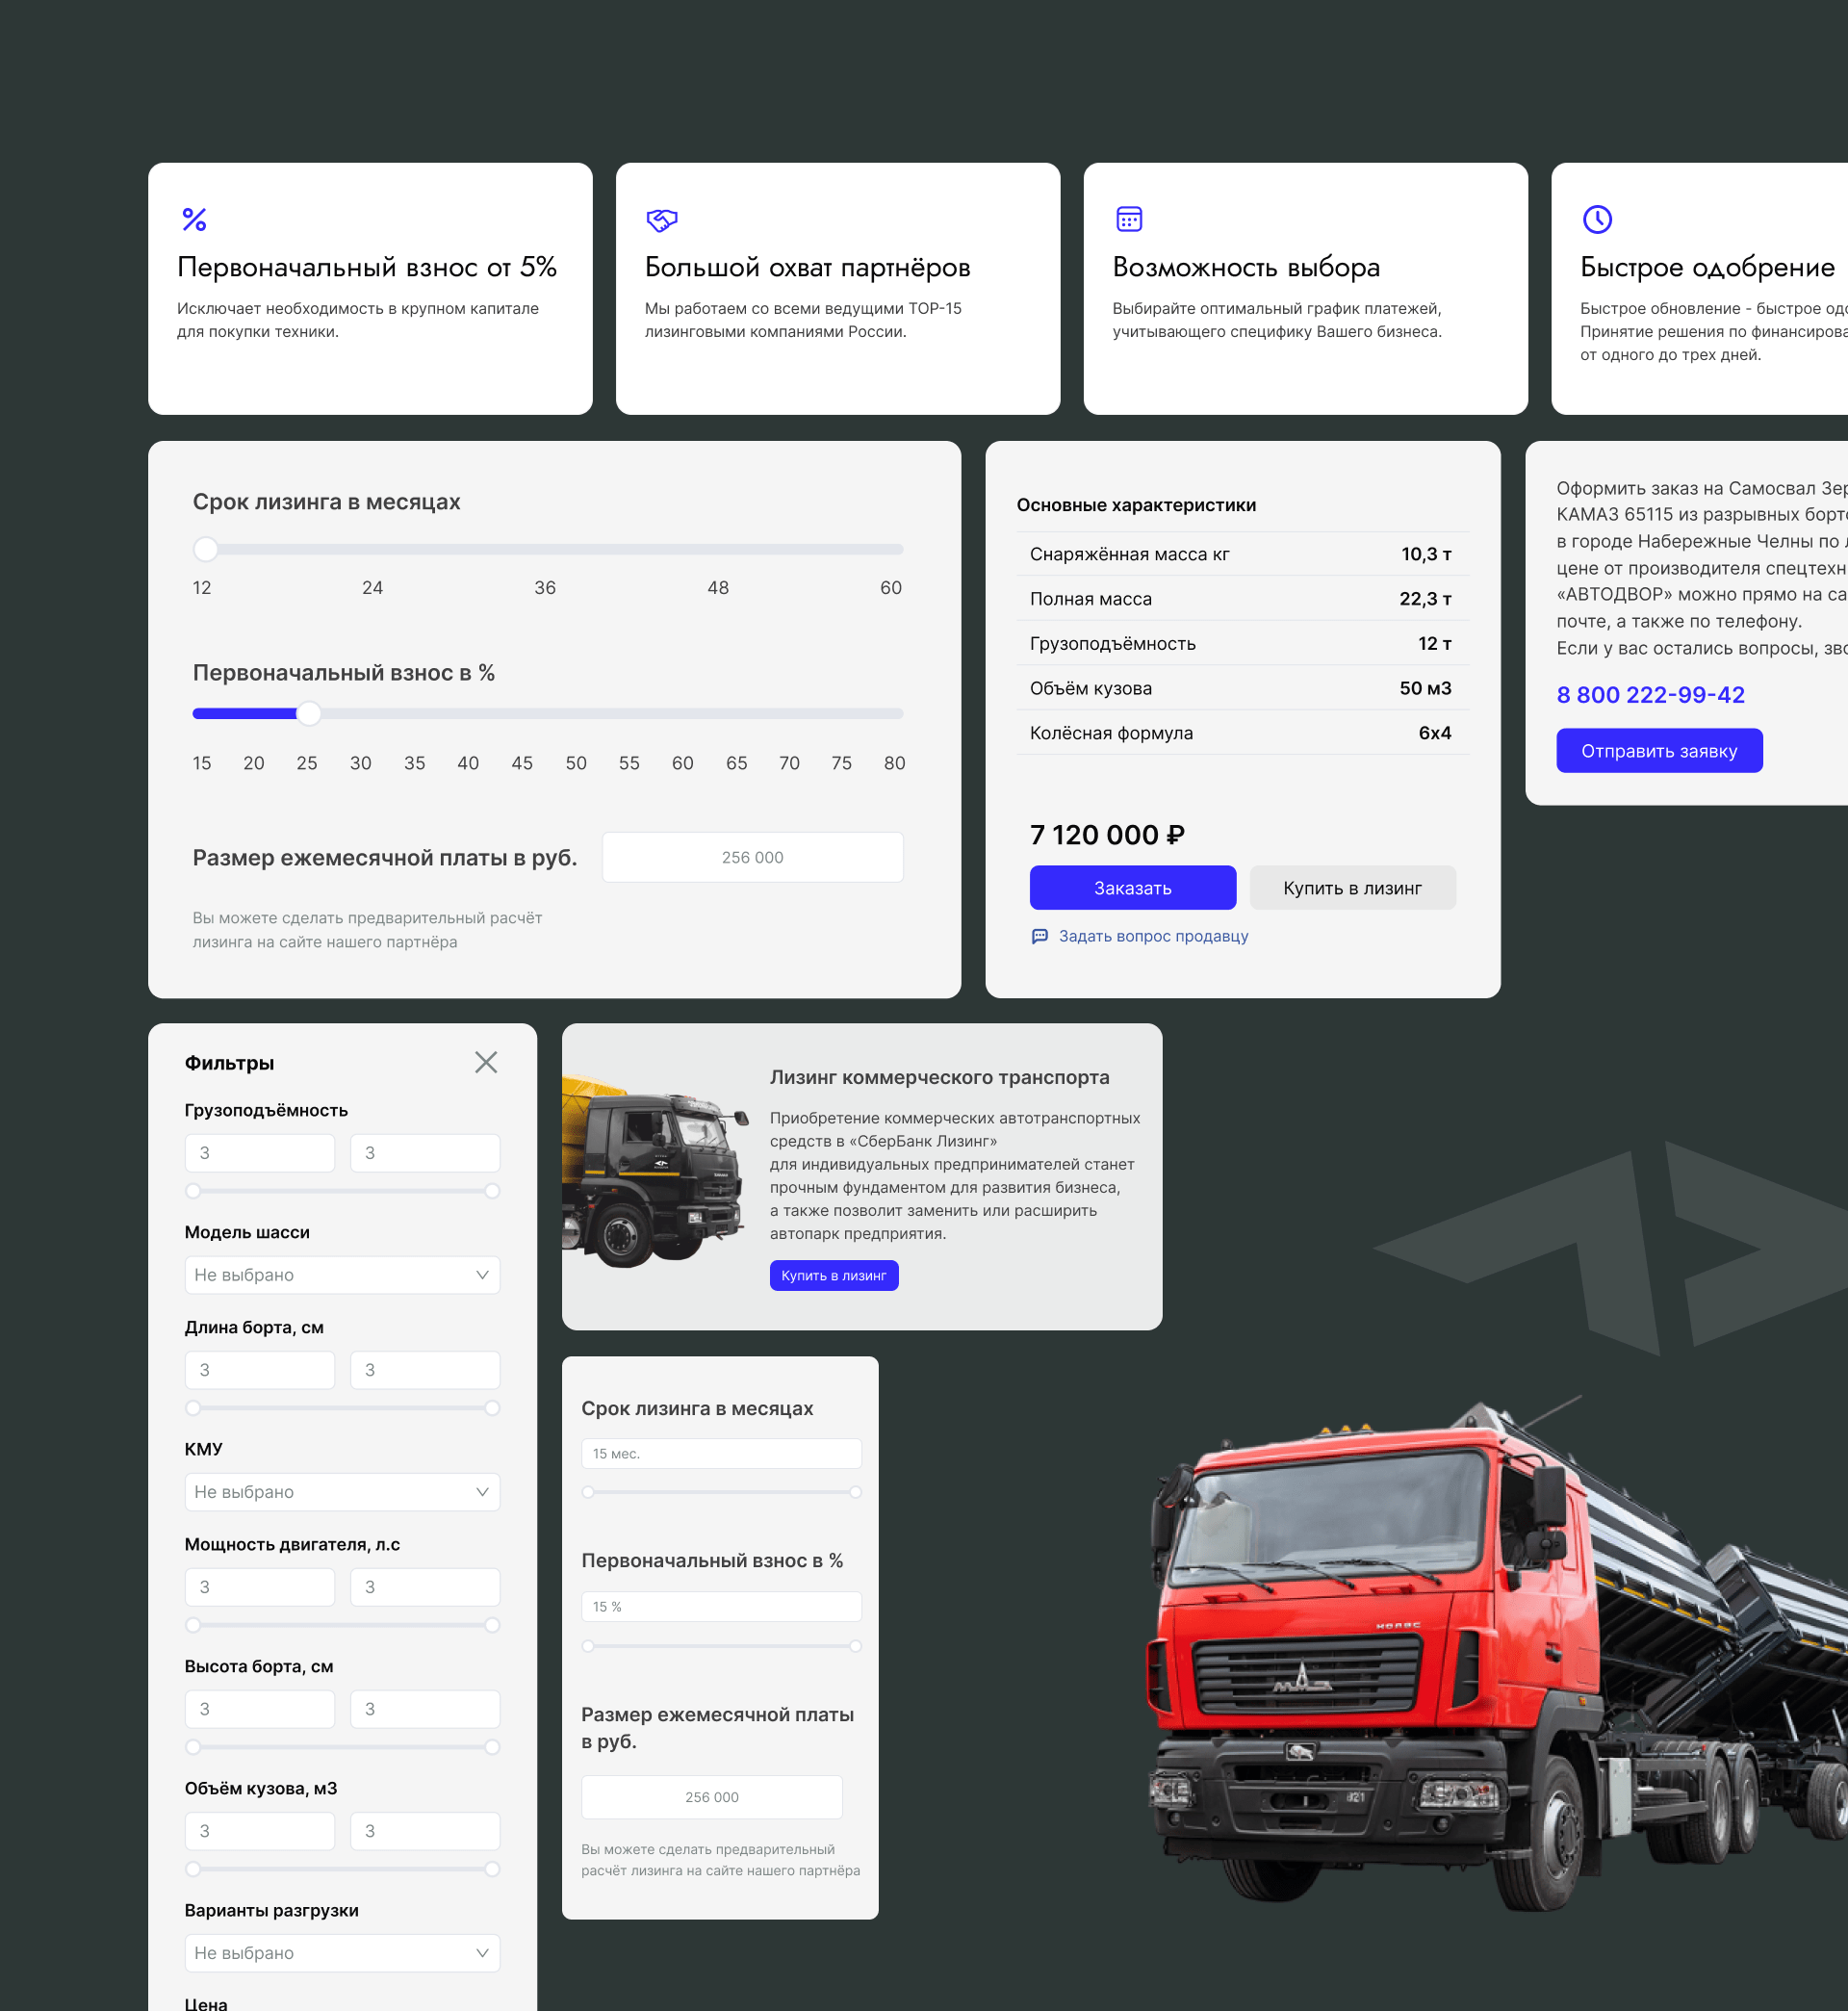Click the grey Купить в лизинг button
1848x2011 pixels.
click(1352, 888)
